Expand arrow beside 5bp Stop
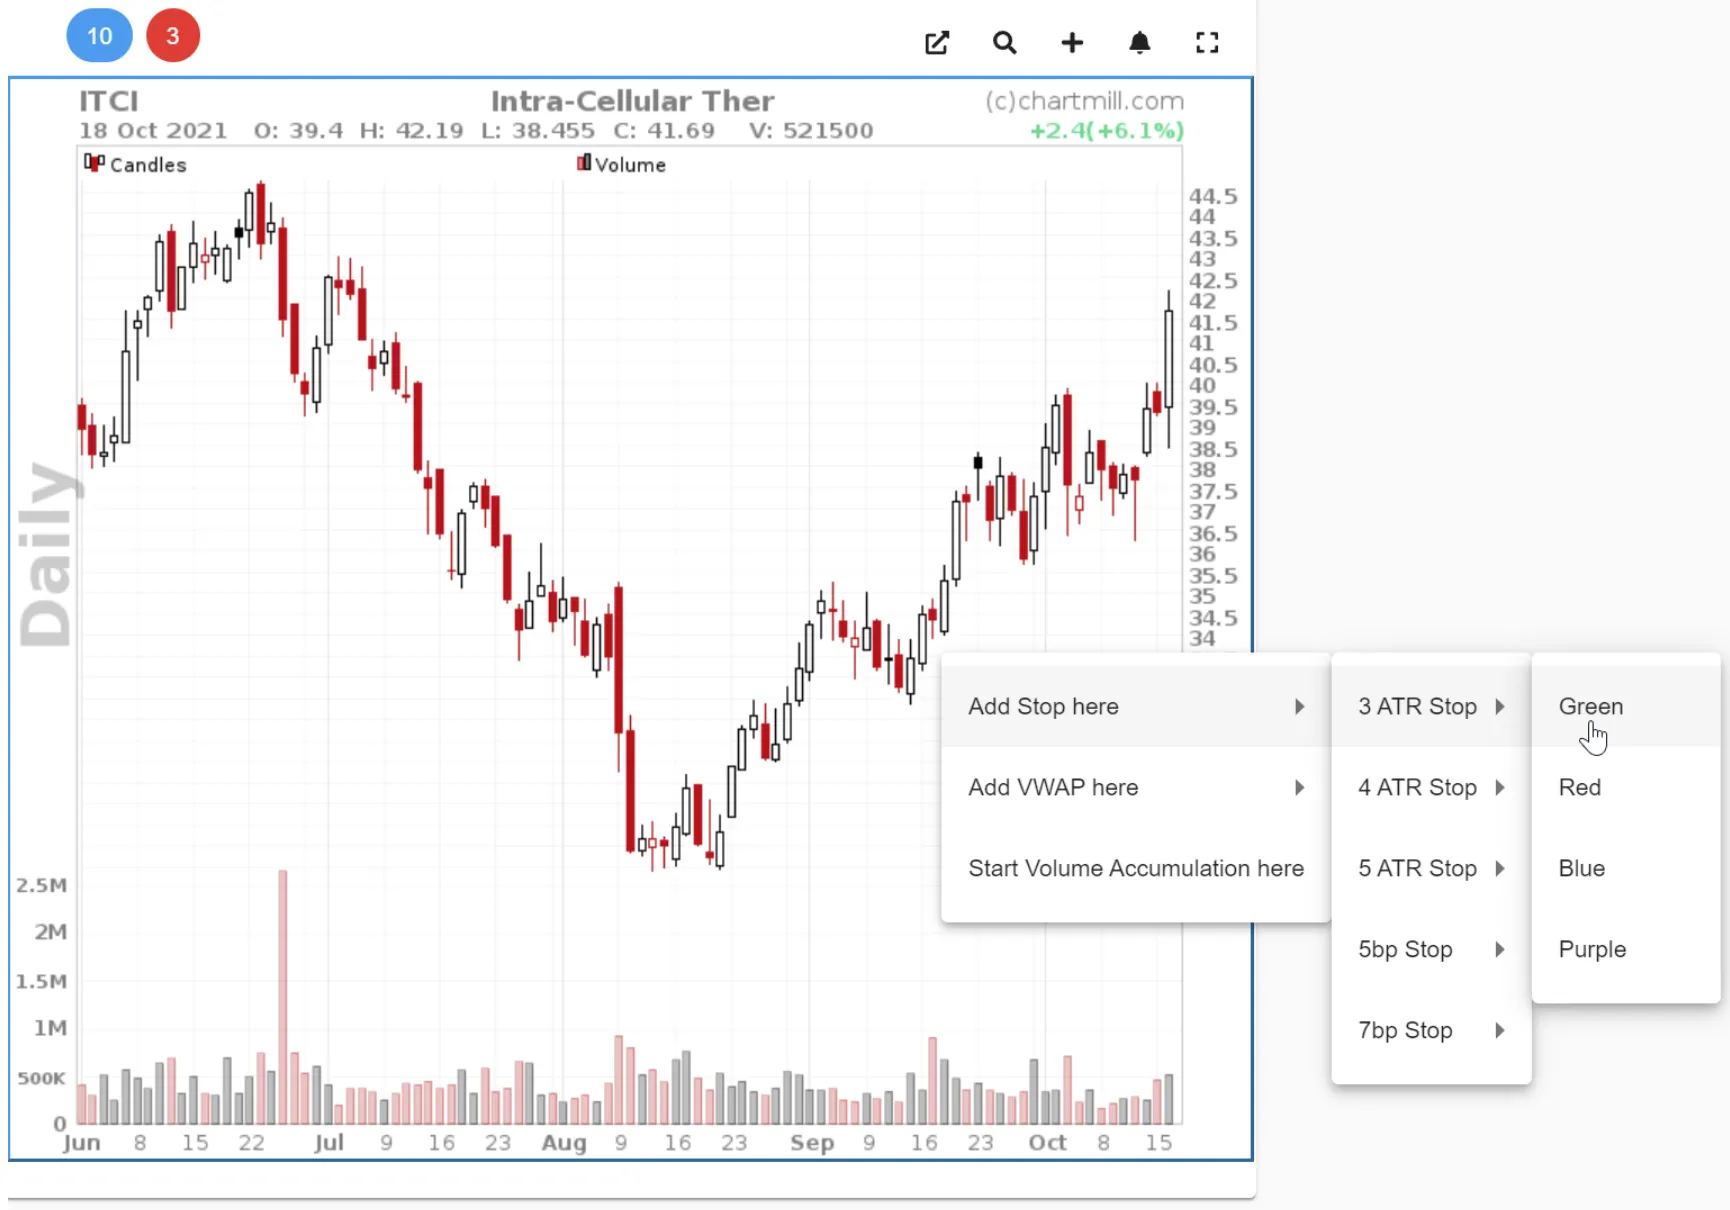This screenshot has width=1730, height=1210. [1500, 949]
